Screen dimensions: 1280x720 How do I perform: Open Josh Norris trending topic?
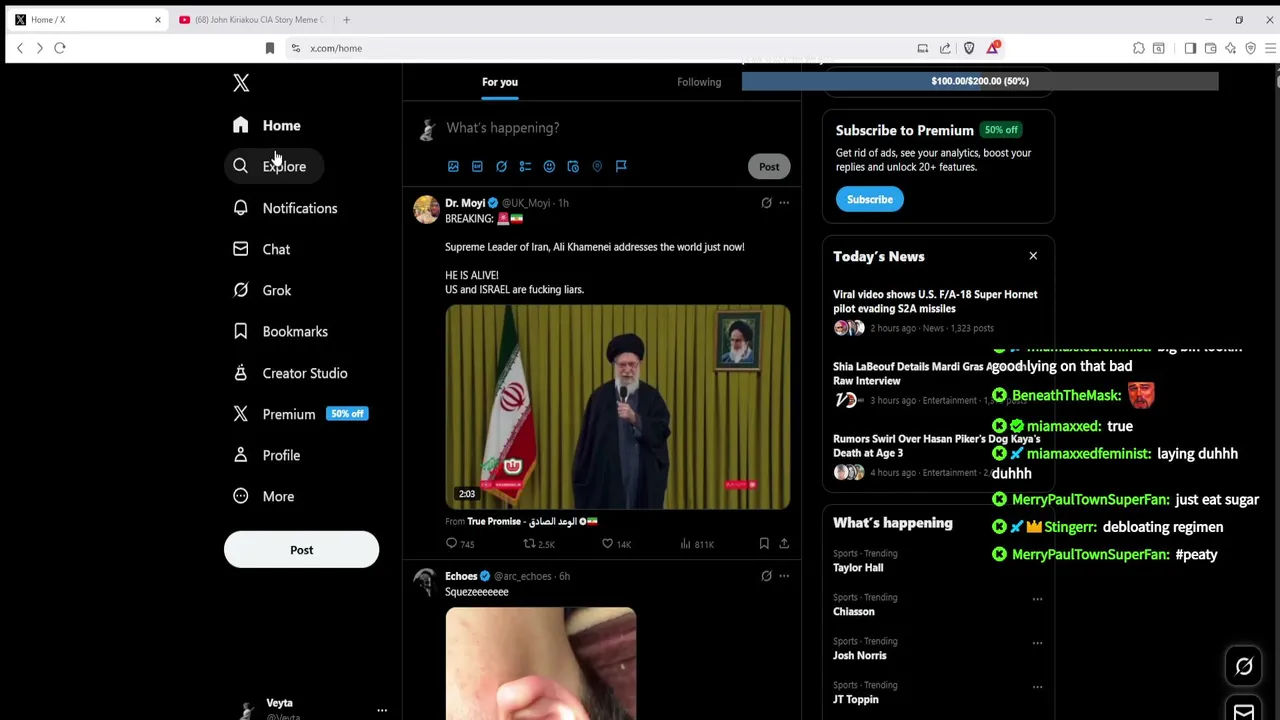860,655
